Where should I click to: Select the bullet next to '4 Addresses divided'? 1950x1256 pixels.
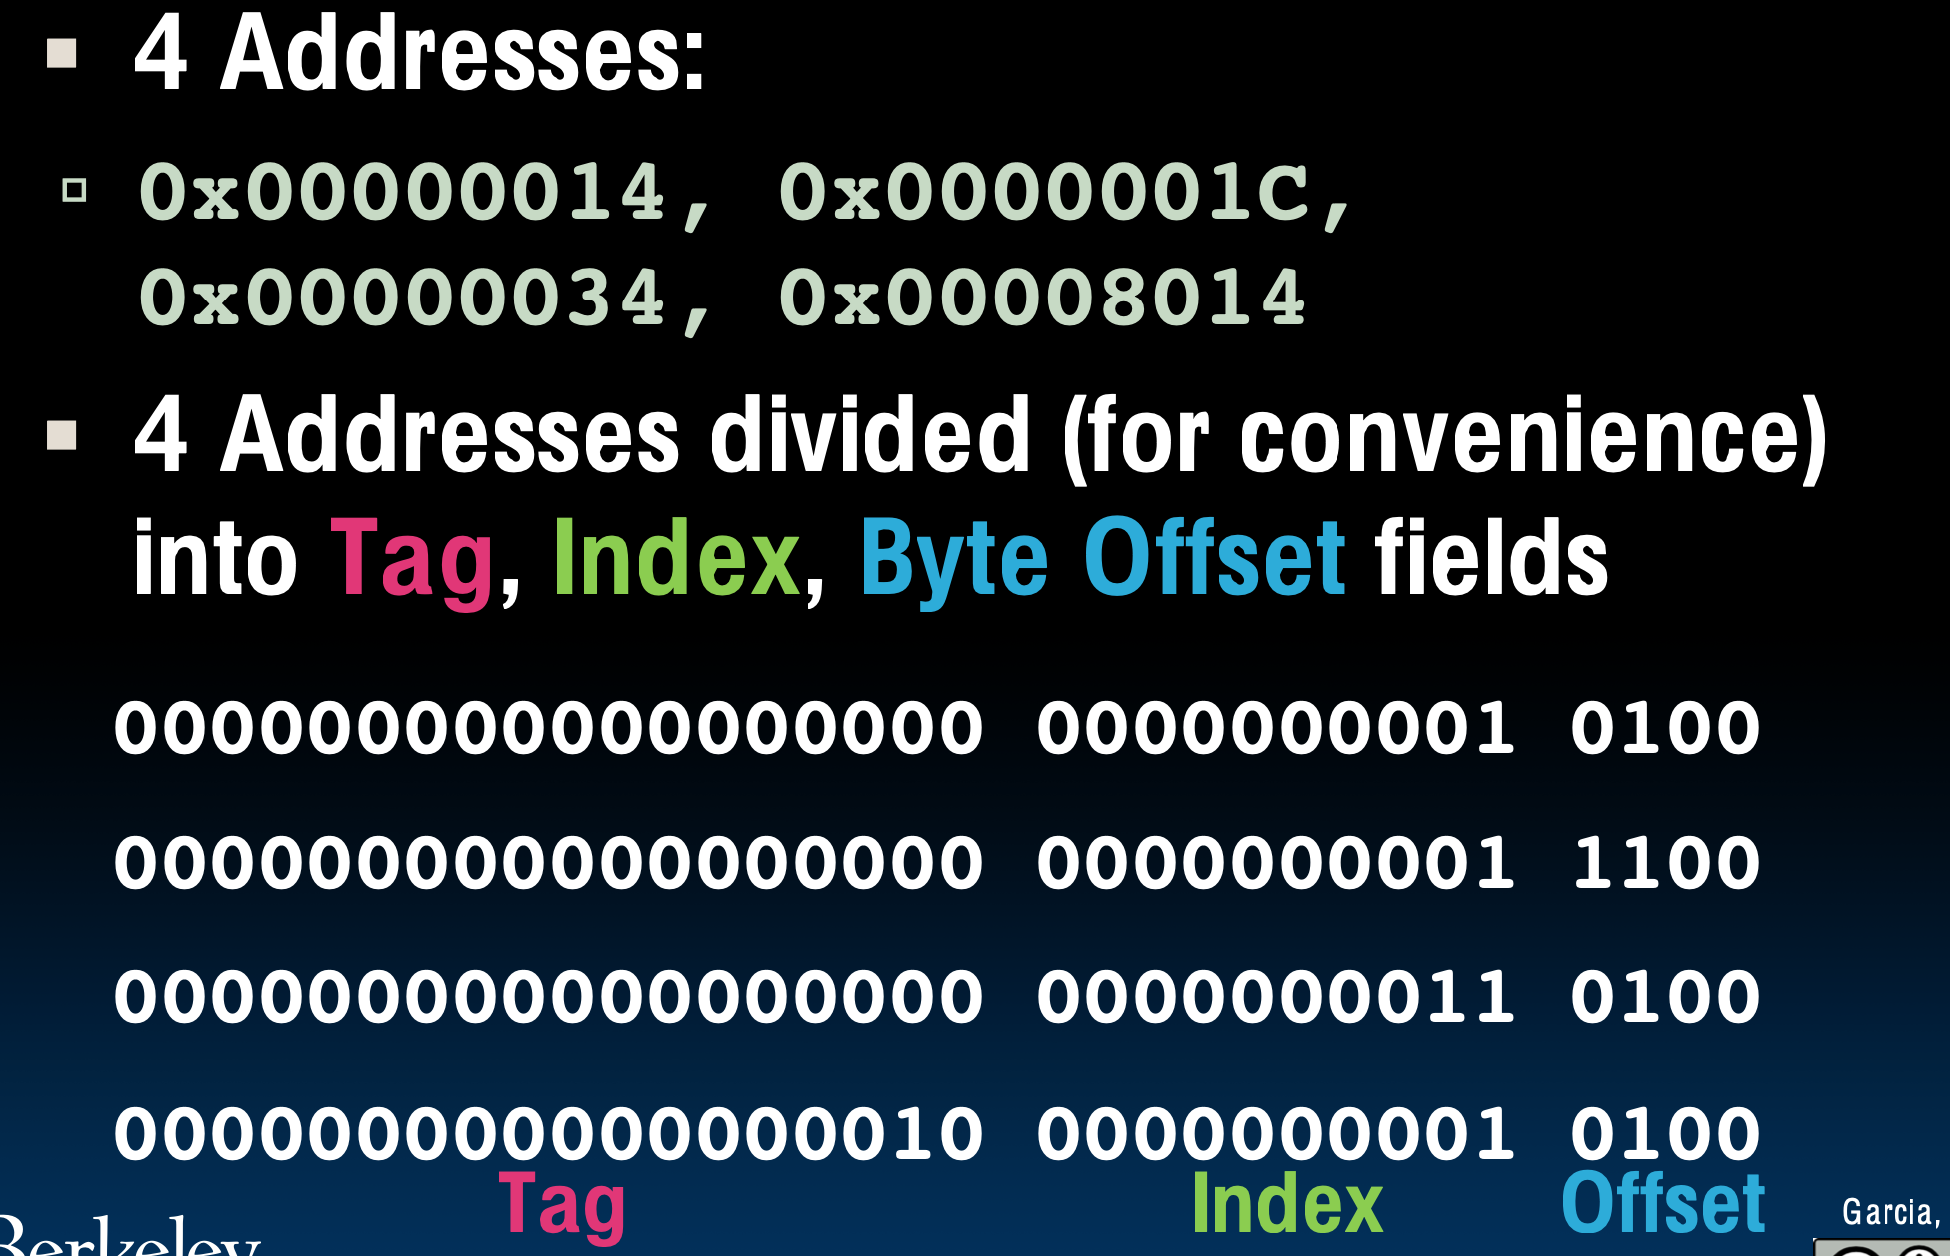click(x=62, y=434)
